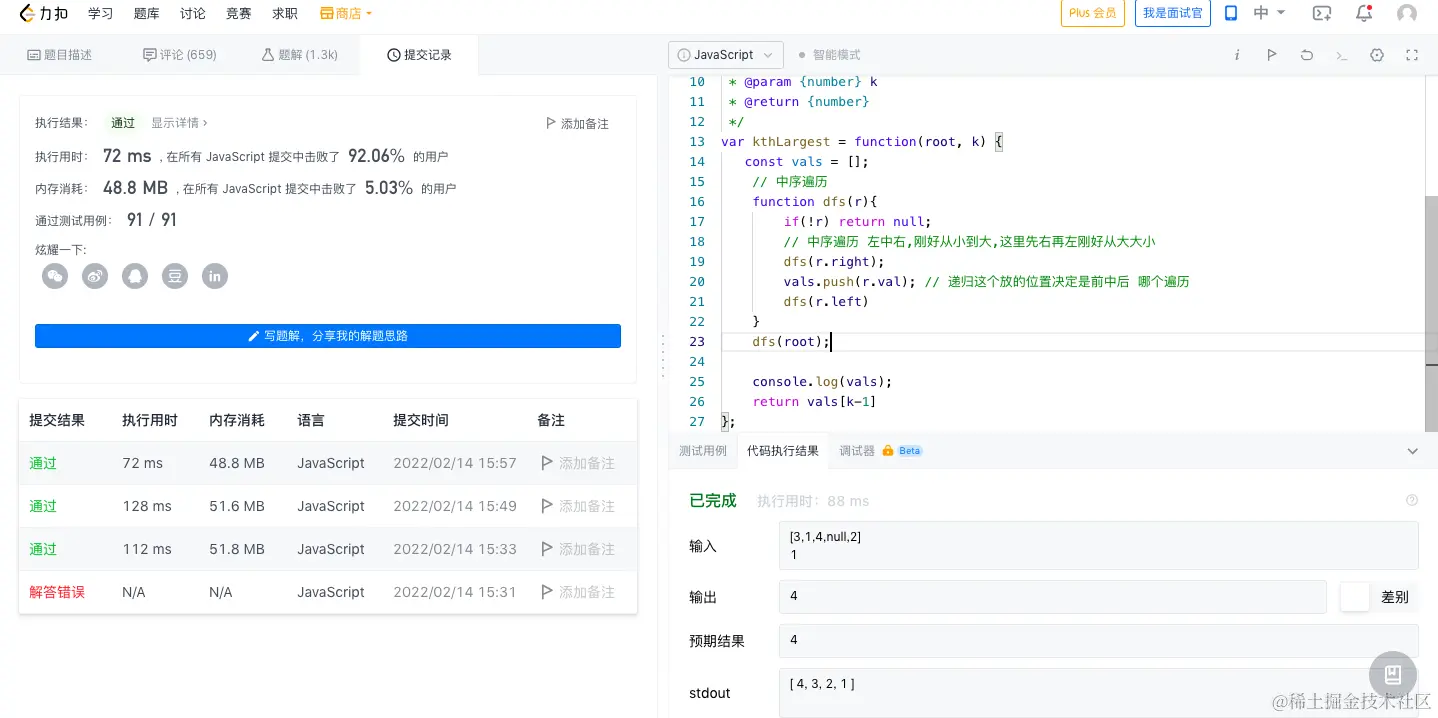Open the JavaScript language dropdown
Screen dimensions: 1438x718
coord(725,55)
